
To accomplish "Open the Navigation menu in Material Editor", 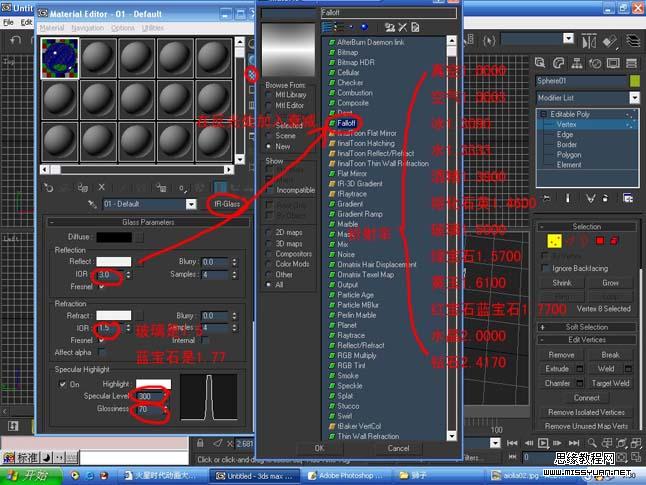I will pyautogui.click(x=87, y=28).
